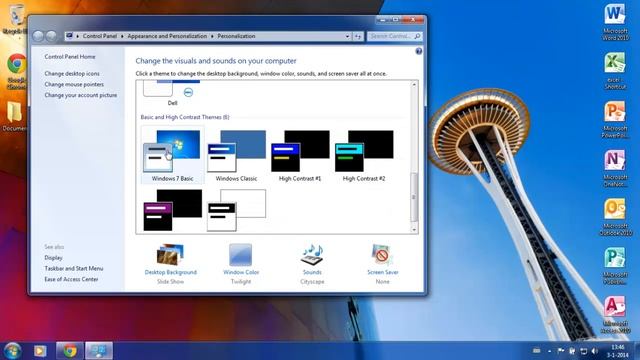Image resolution: width=640 pixels, height=360 pixels.
Task: Click the theme list scroll down arrow
Action: coord(414,230)
